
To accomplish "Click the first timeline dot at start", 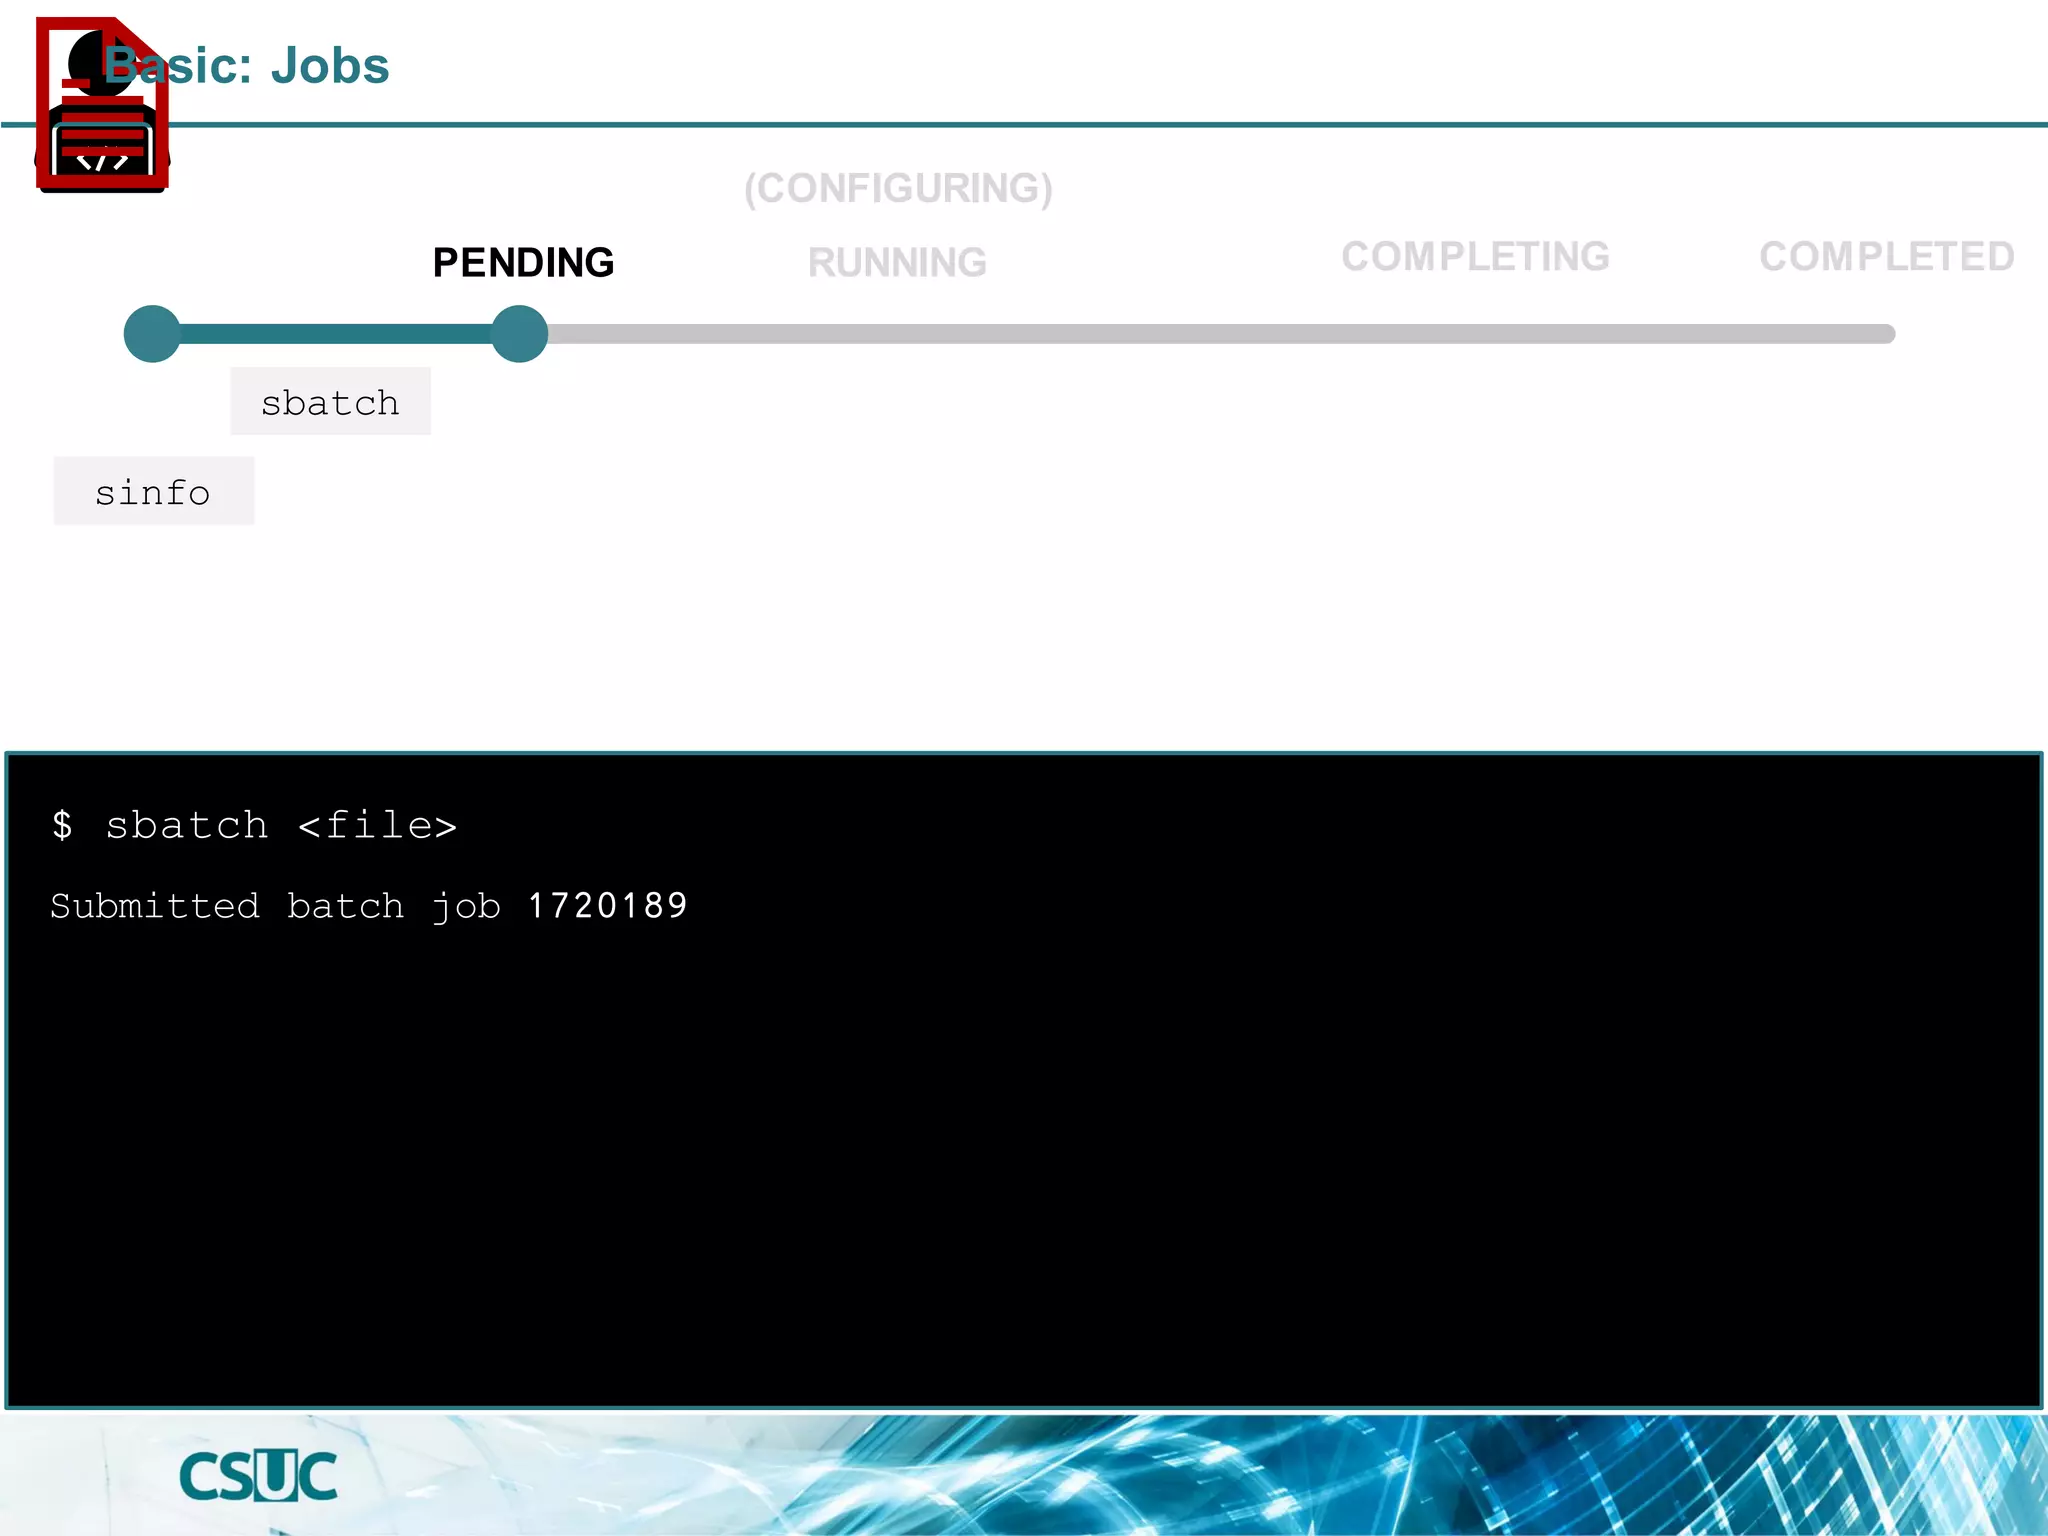I will [x=152, y=334].
